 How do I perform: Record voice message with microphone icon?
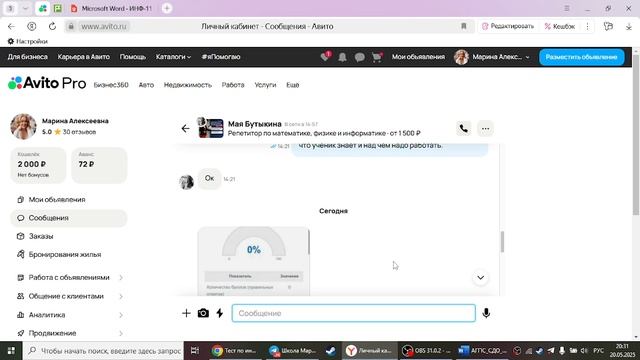(x=486, y=313)
